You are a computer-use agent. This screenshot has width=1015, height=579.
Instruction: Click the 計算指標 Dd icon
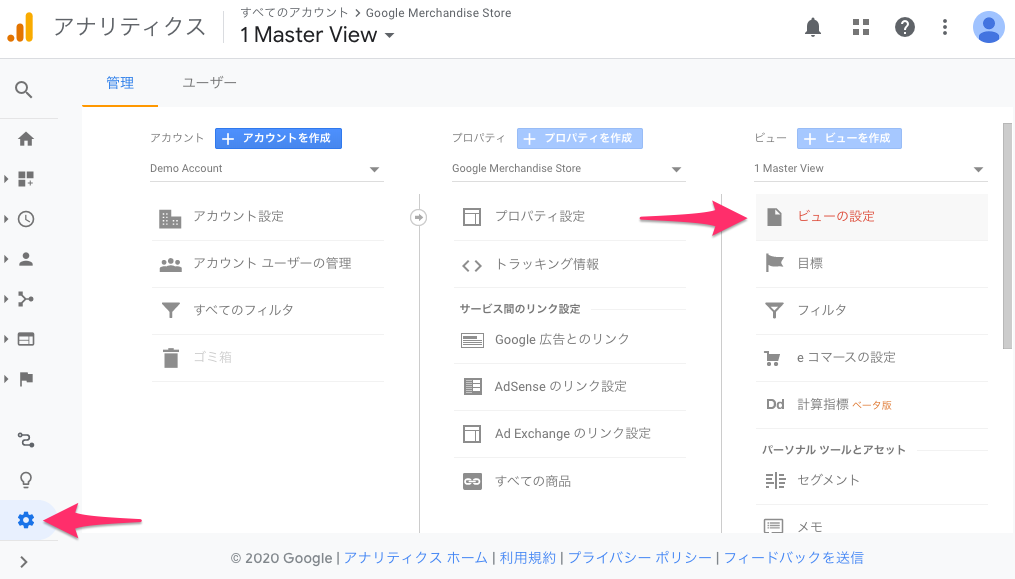pos(775,405)
